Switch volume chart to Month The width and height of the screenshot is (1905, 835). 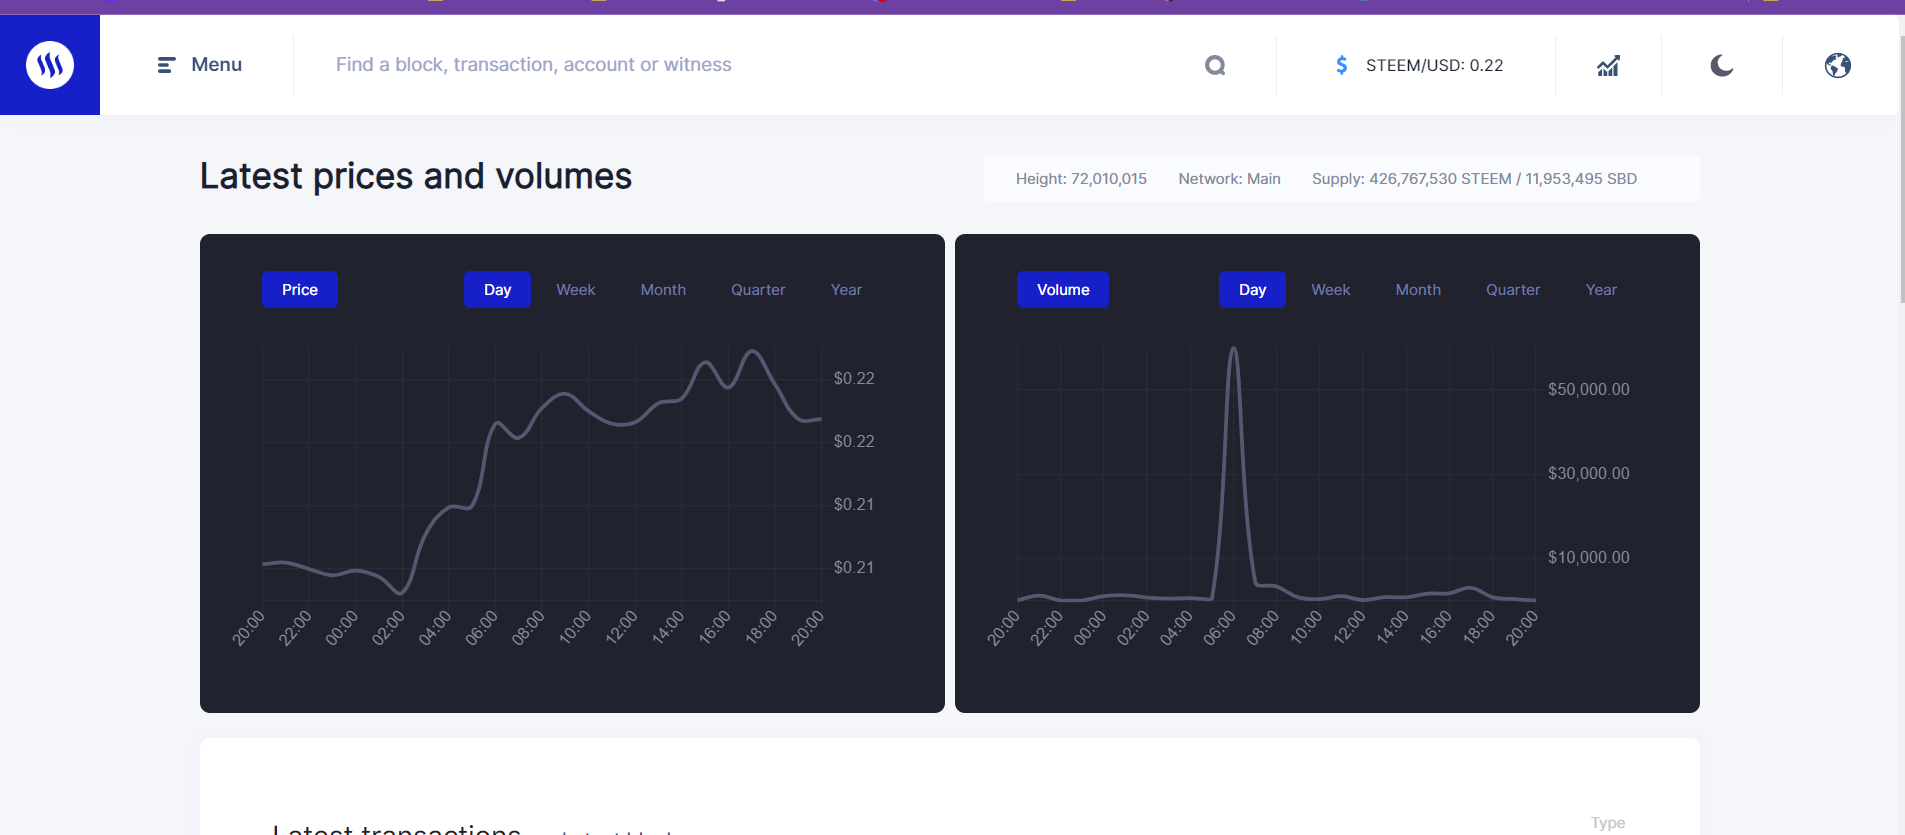pos(1418,290)
